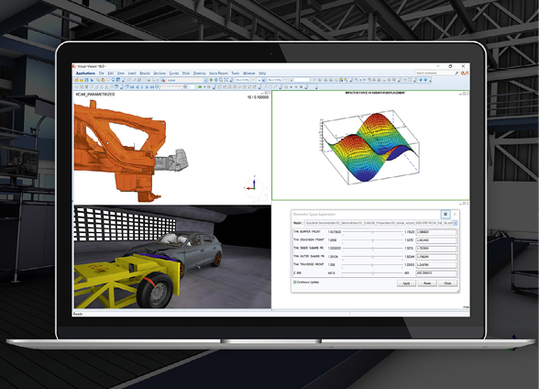
Task: Click the THK TRAVERSE FRONT value field
Action: (436, 265)
